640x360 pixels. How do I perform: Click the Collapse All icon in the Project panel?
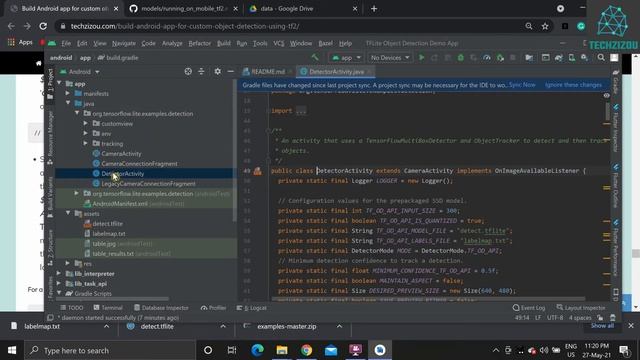pos(201,71)
